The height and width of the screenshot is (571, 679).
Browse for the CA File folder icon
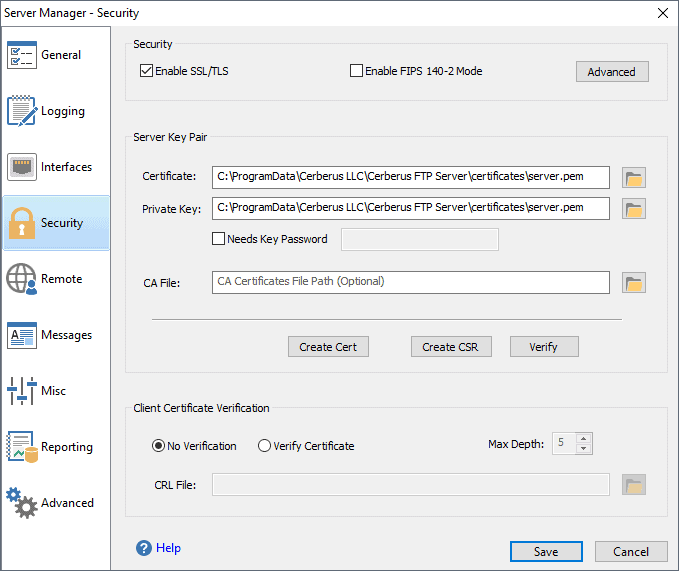634,283
